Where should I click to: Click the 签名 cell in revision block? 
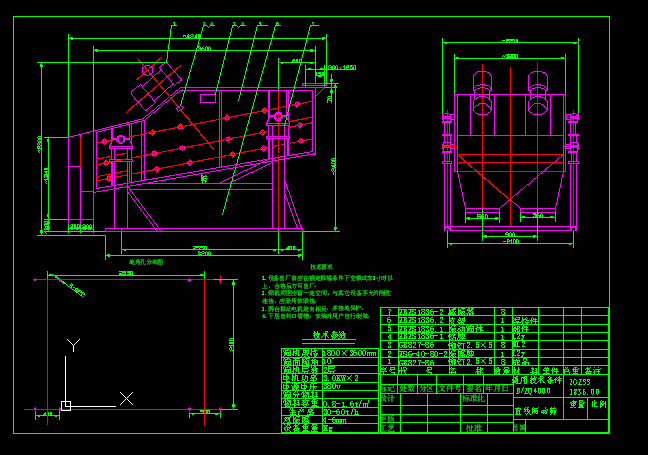click(x=474, y=388)
